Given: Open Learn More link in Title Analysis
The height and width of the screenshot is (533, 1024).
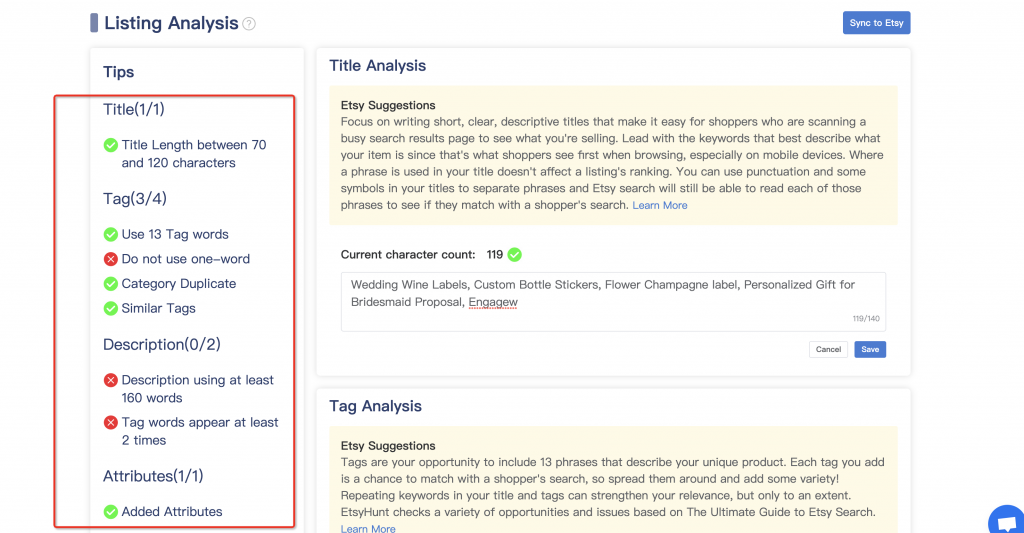Looking at the screenshot, I should point(660,205).
